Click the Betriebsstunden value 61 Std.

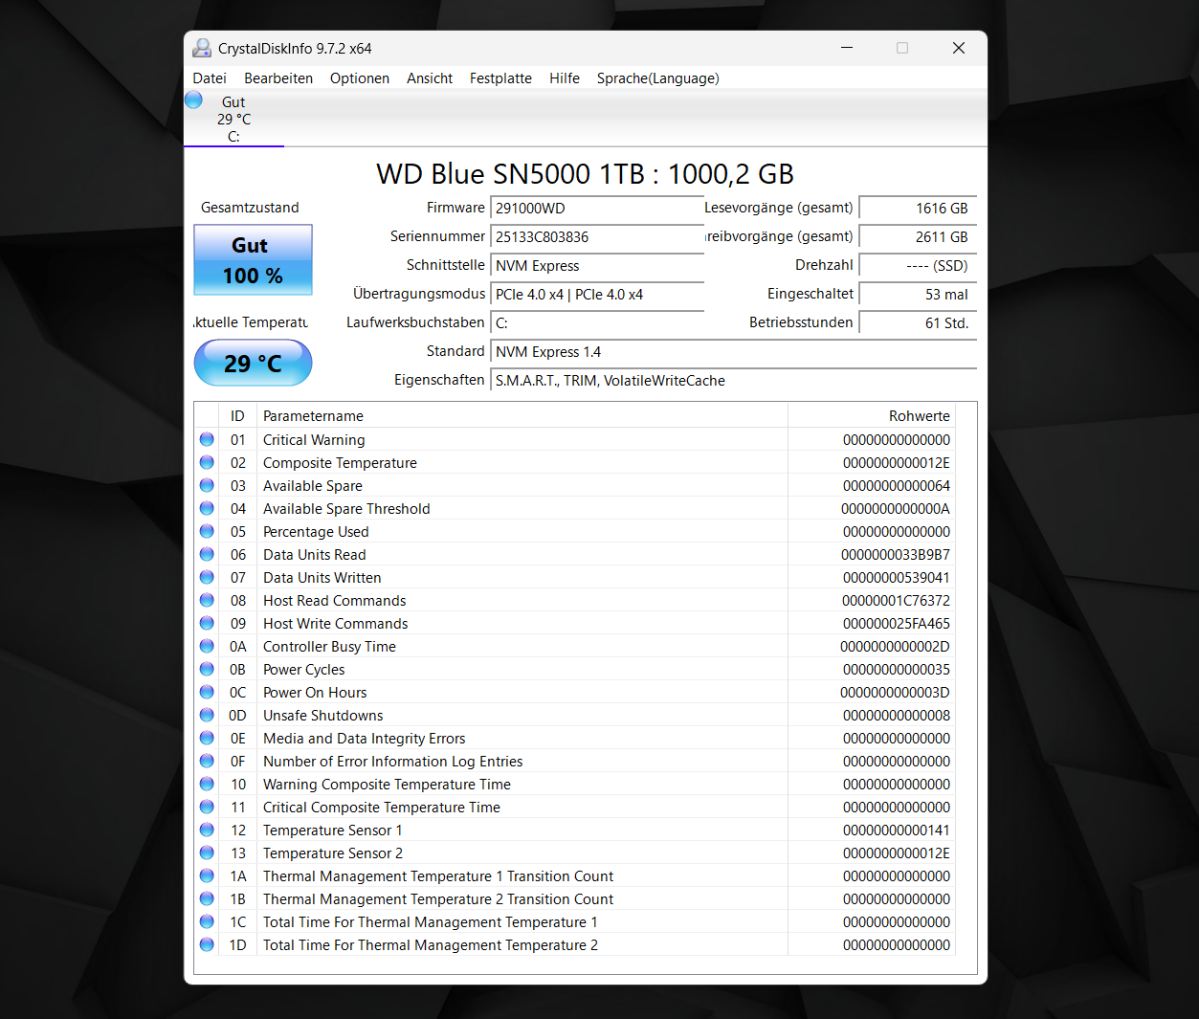918,323
